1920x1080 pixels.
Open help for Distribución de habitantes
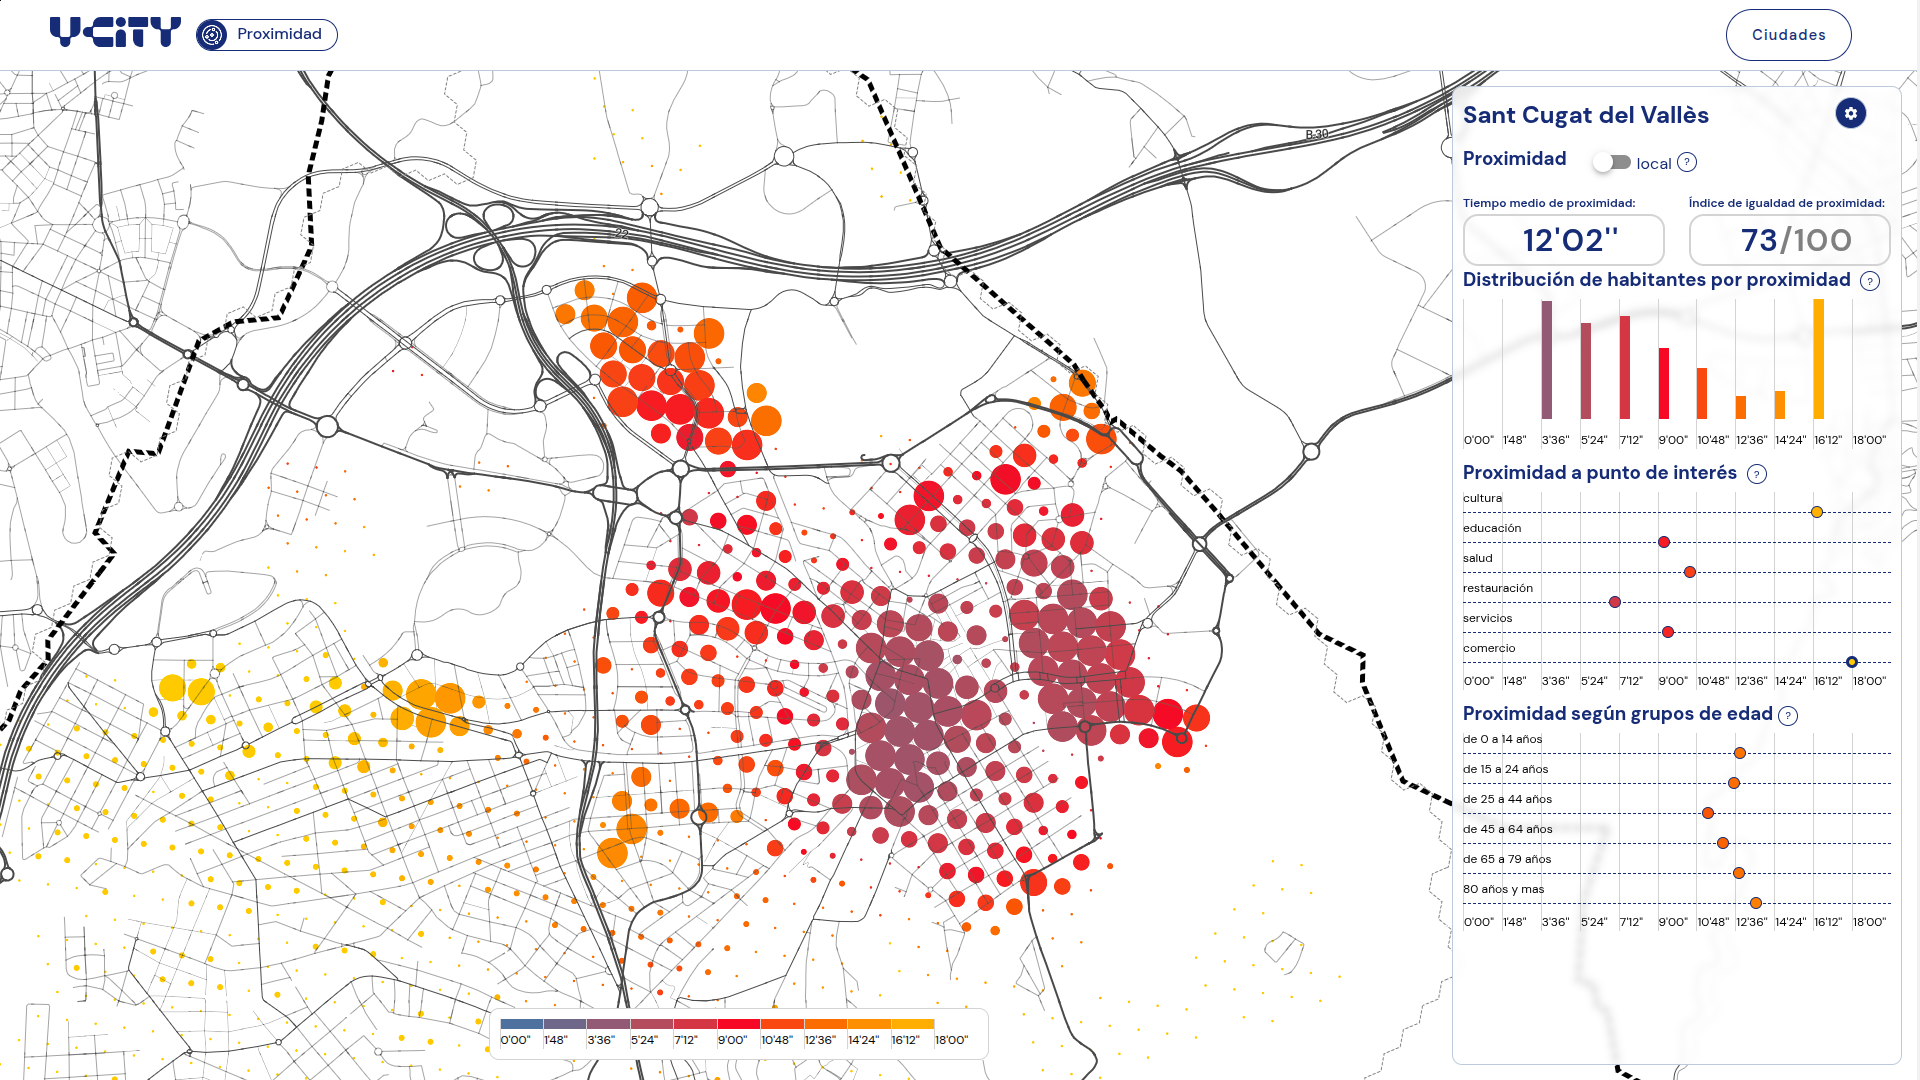click(1869, 281)
